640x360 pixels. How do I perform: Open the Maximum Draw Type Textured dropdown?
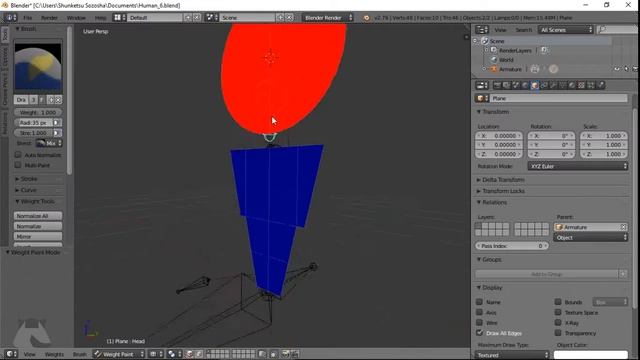pyautogui.click(x=512, y=355)
